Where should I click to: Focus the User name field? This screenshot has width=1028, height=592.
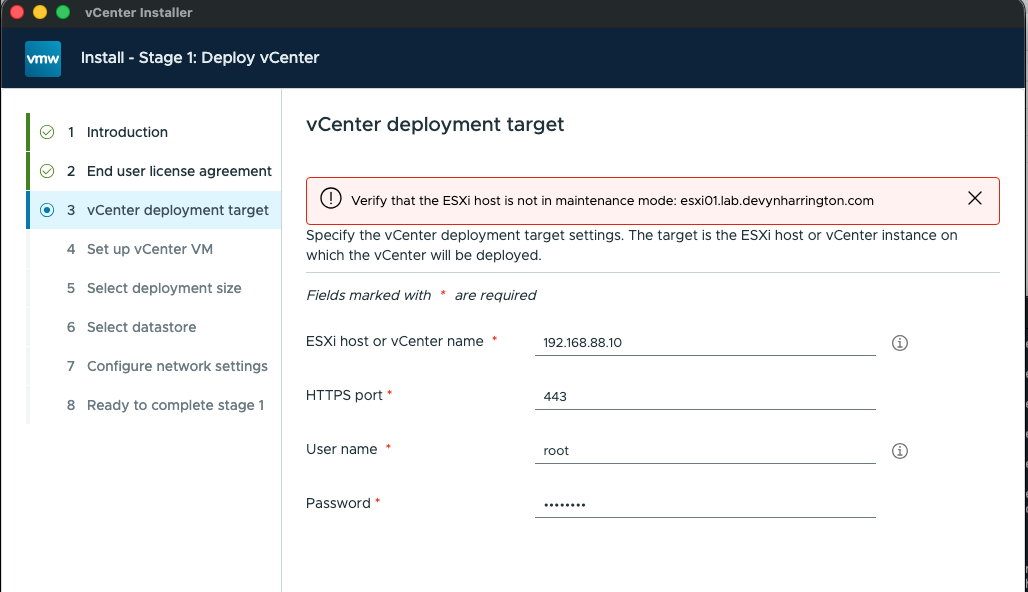coord(705,450)
